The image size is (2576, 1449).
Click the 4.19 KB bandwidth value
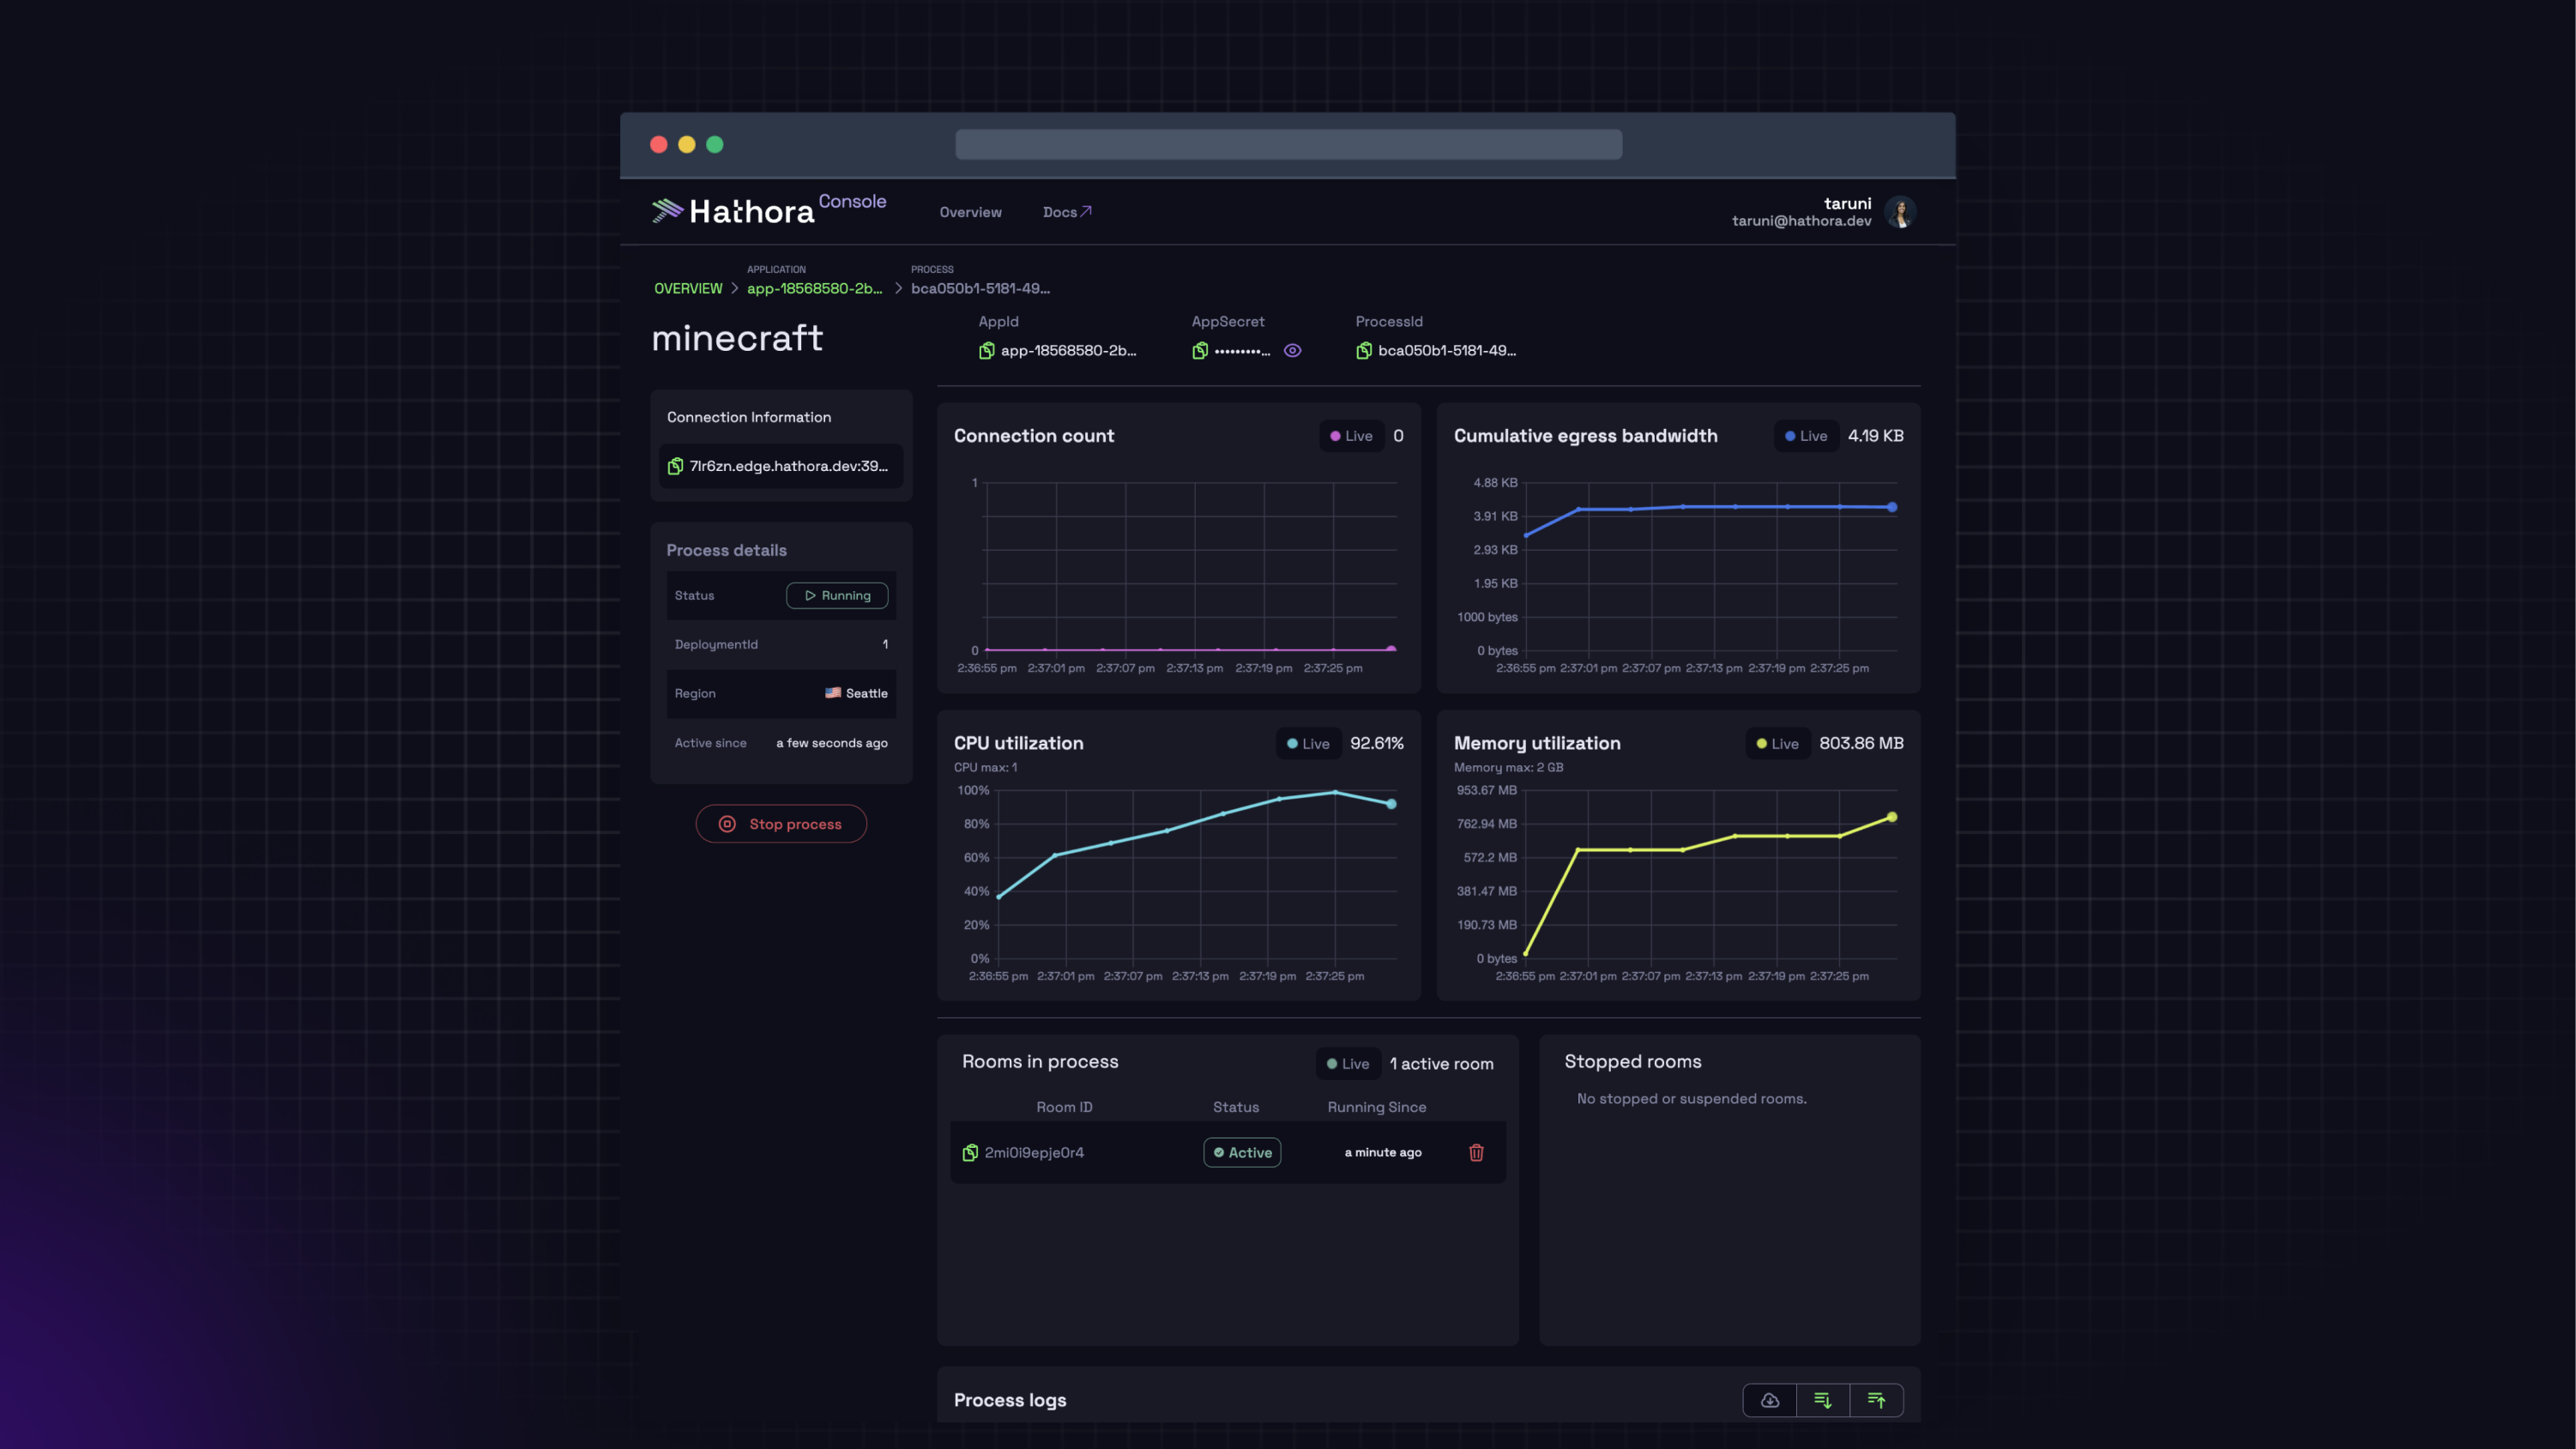click(1875, 436)
